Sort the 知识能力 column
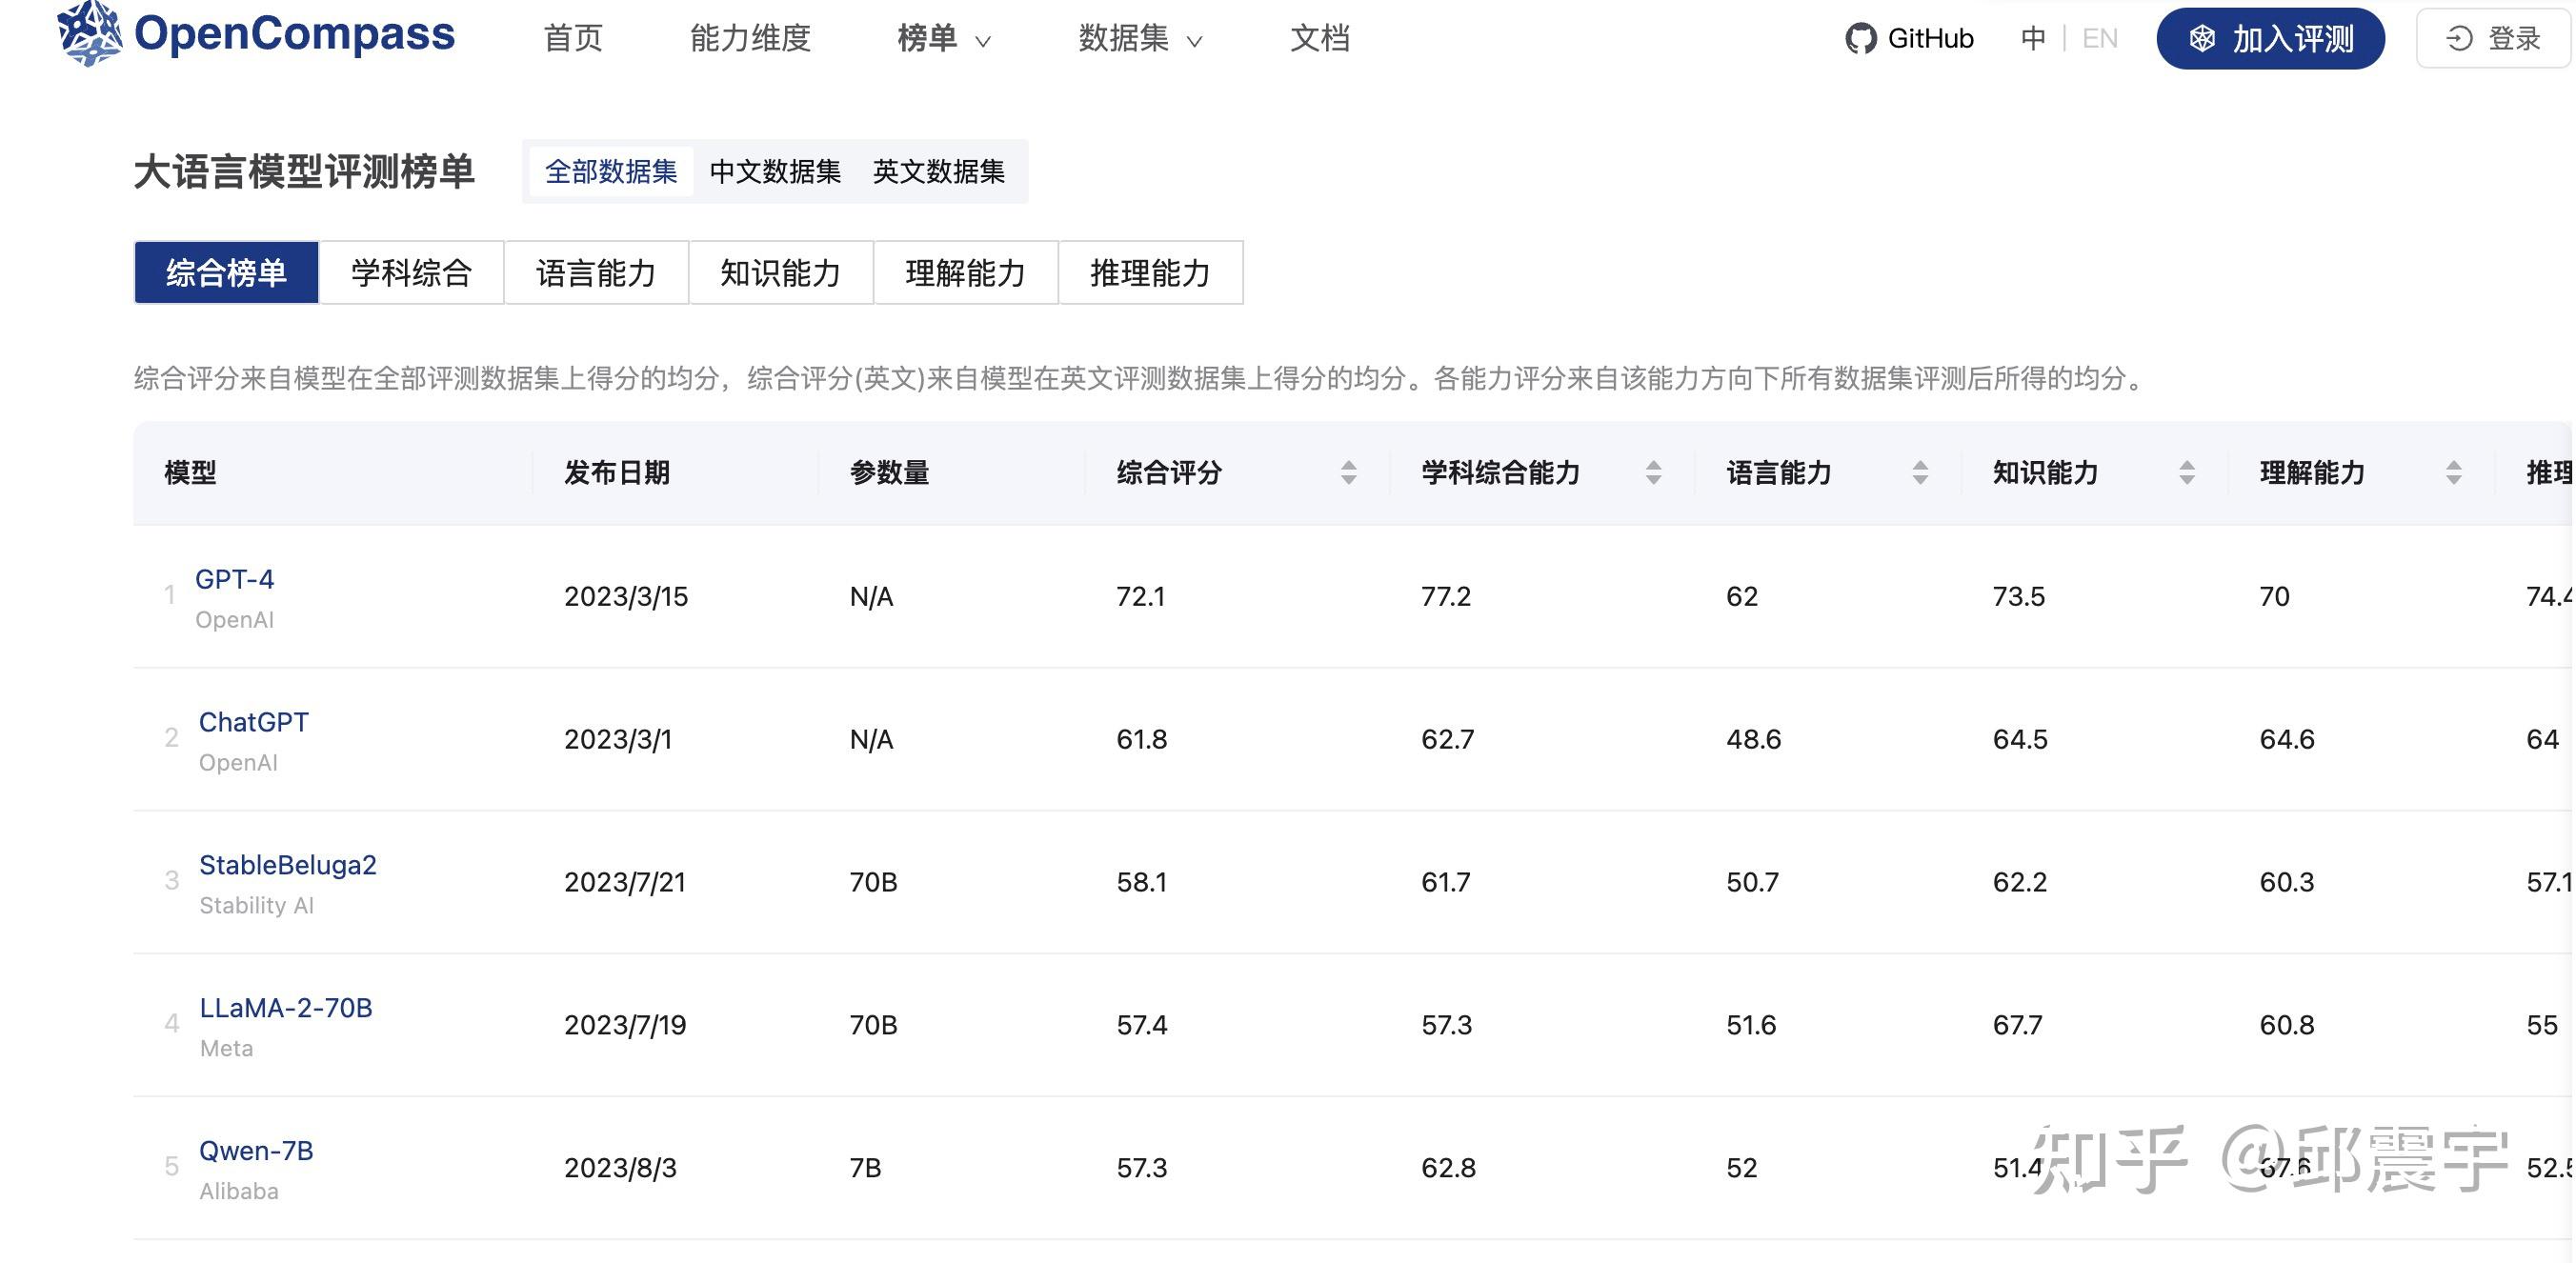The image size is (2576, 1263). tap(2184, 473)
